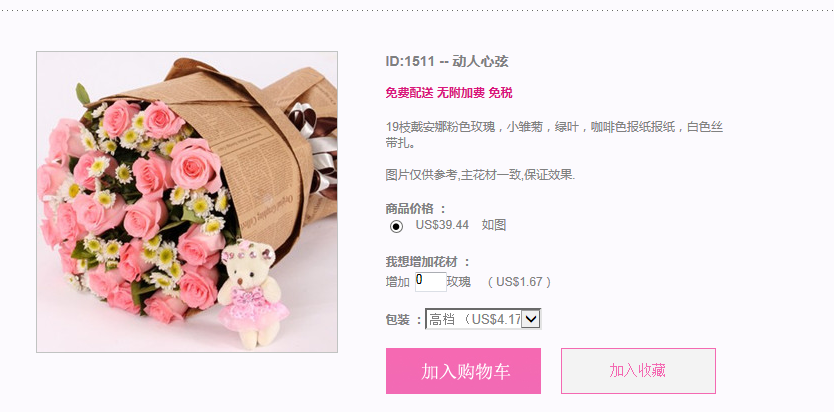Click the 如图 option label

494,225
